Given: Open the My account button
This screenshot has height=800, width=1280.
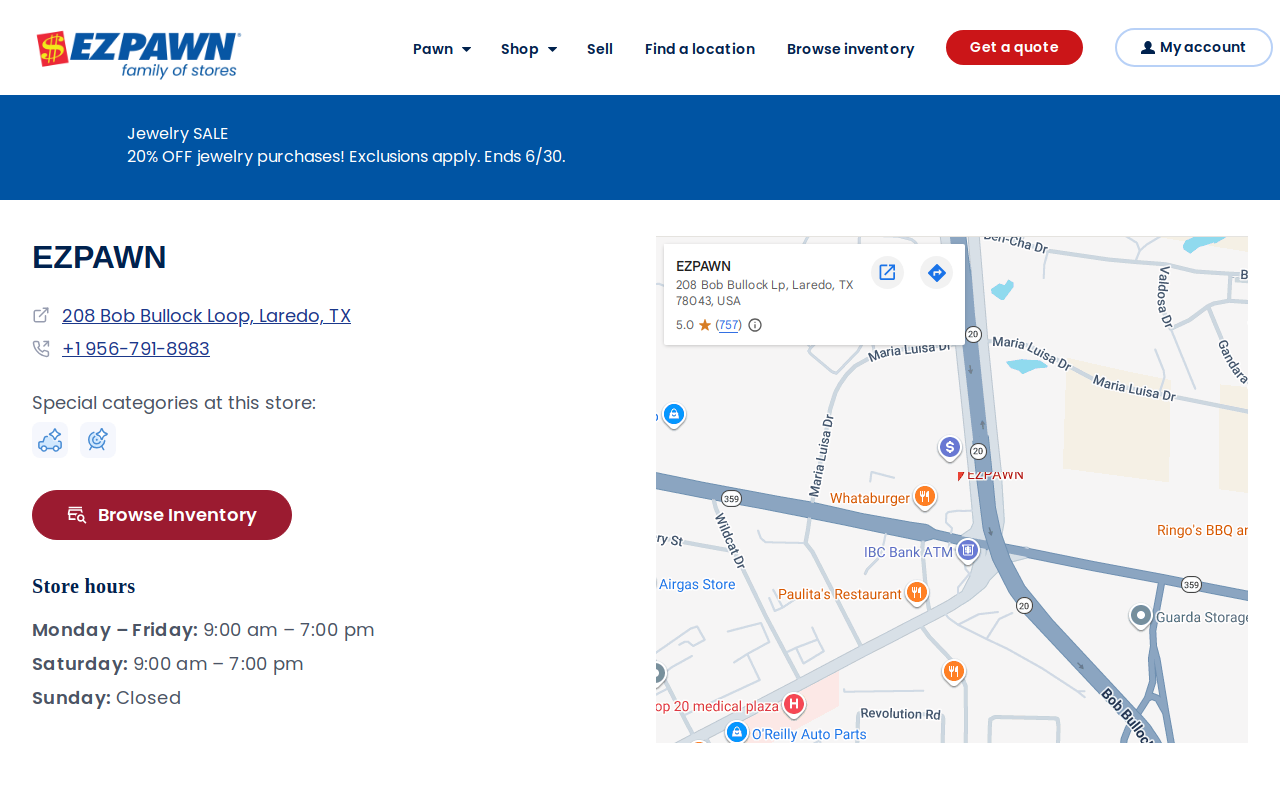Looking at the screenshot, I should click(x=1193, y=47).
